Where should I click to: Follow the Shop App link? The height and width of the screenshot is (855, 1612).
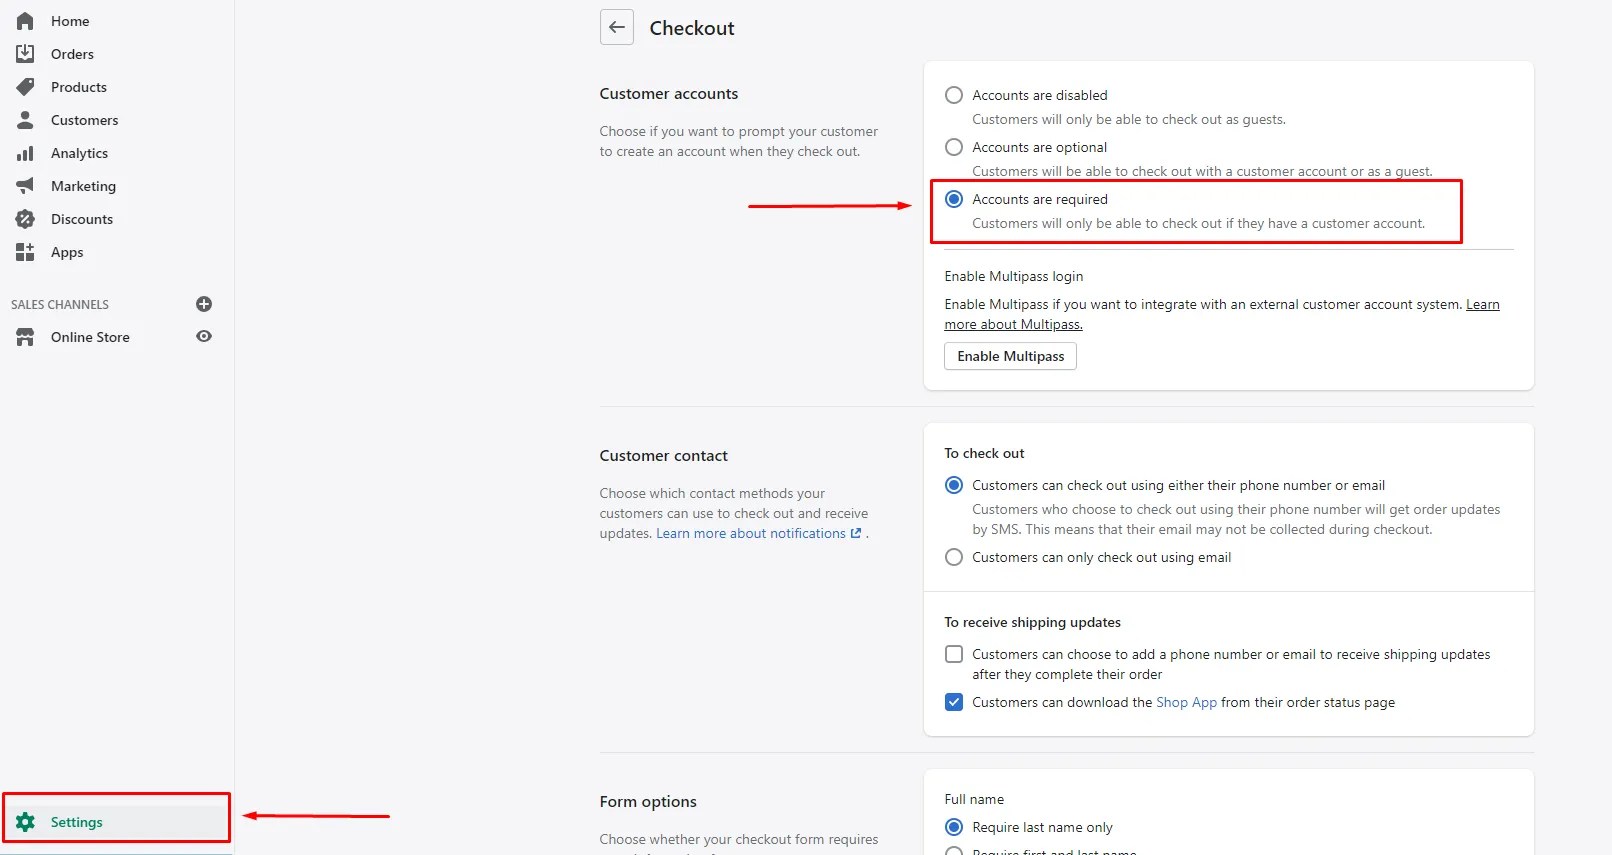click(1186, 702)
